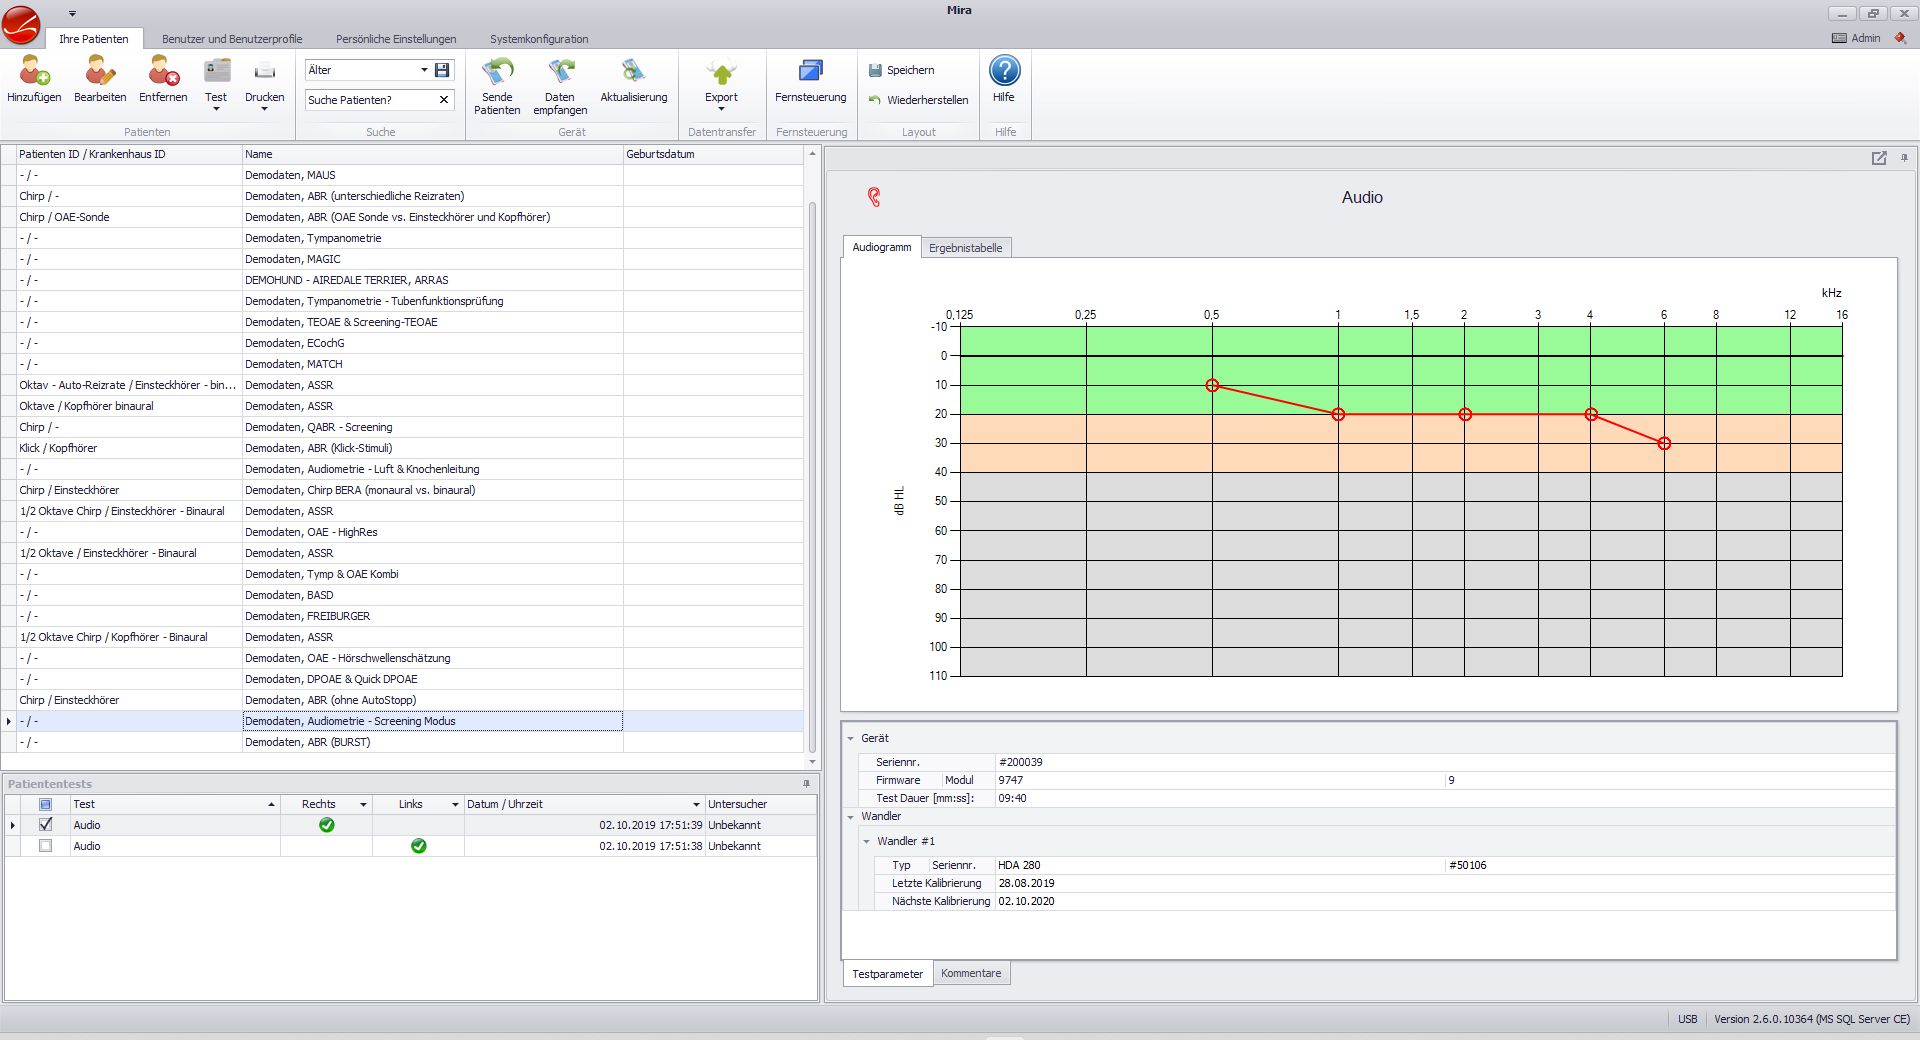Save search filter with the disk icon
Screen dimensions: 1920x1040
442,70
